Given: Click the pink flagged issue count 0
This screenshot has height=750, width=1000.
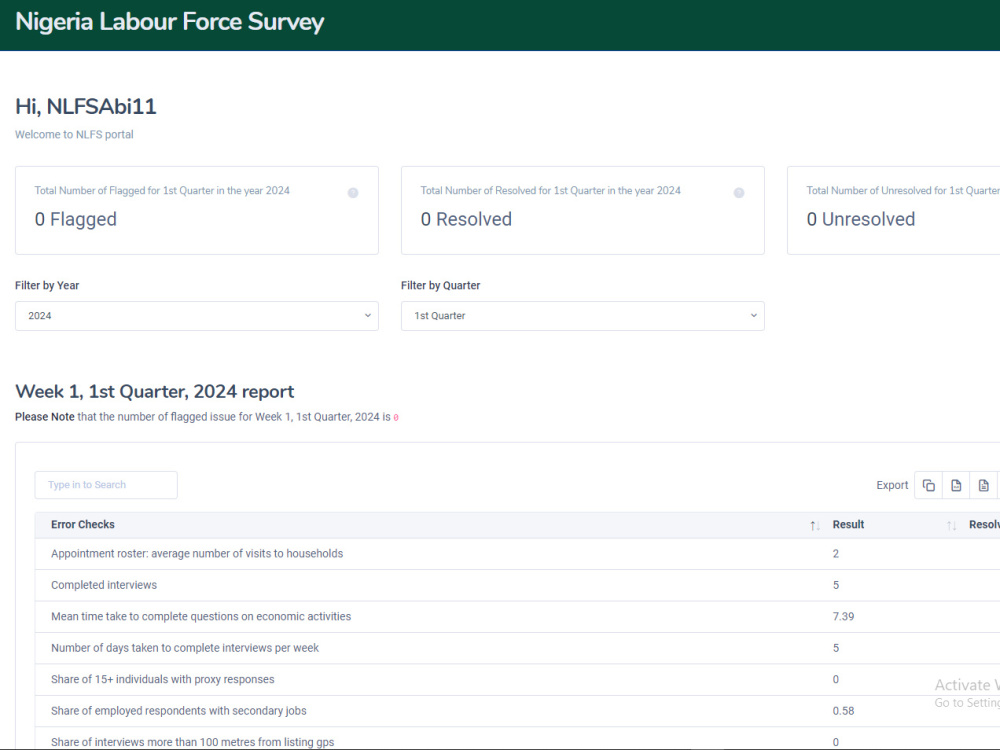Looking at the screenshot, I should [396, 417].
